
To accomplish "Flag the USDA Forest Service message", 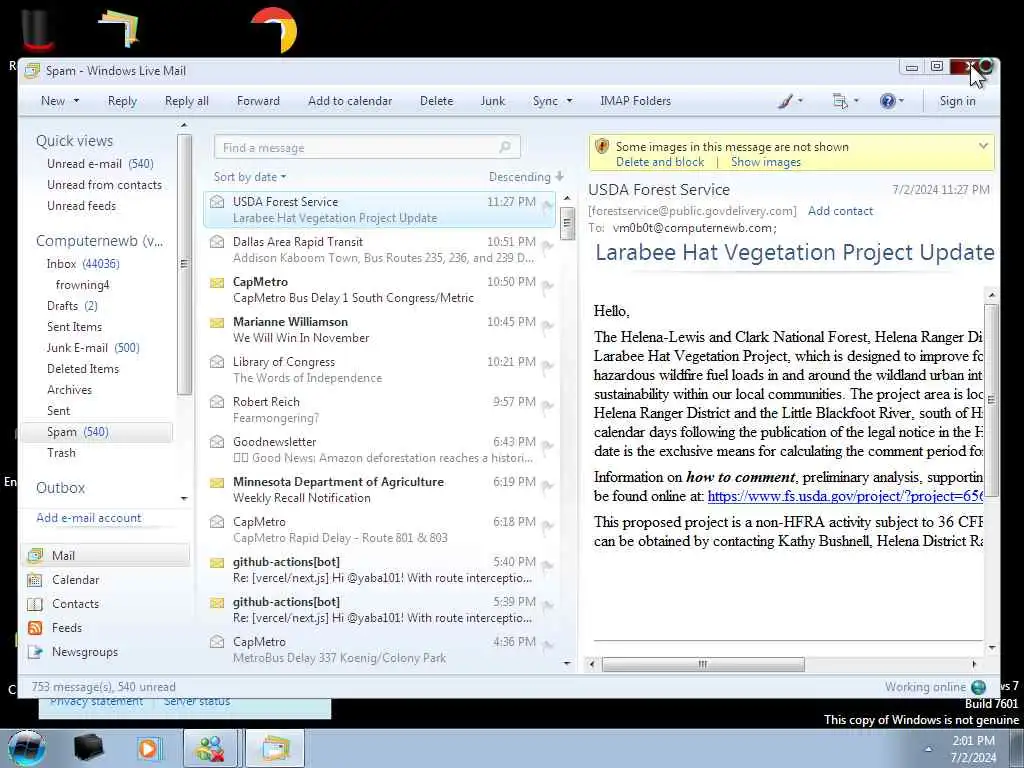I will click(547, 206).
